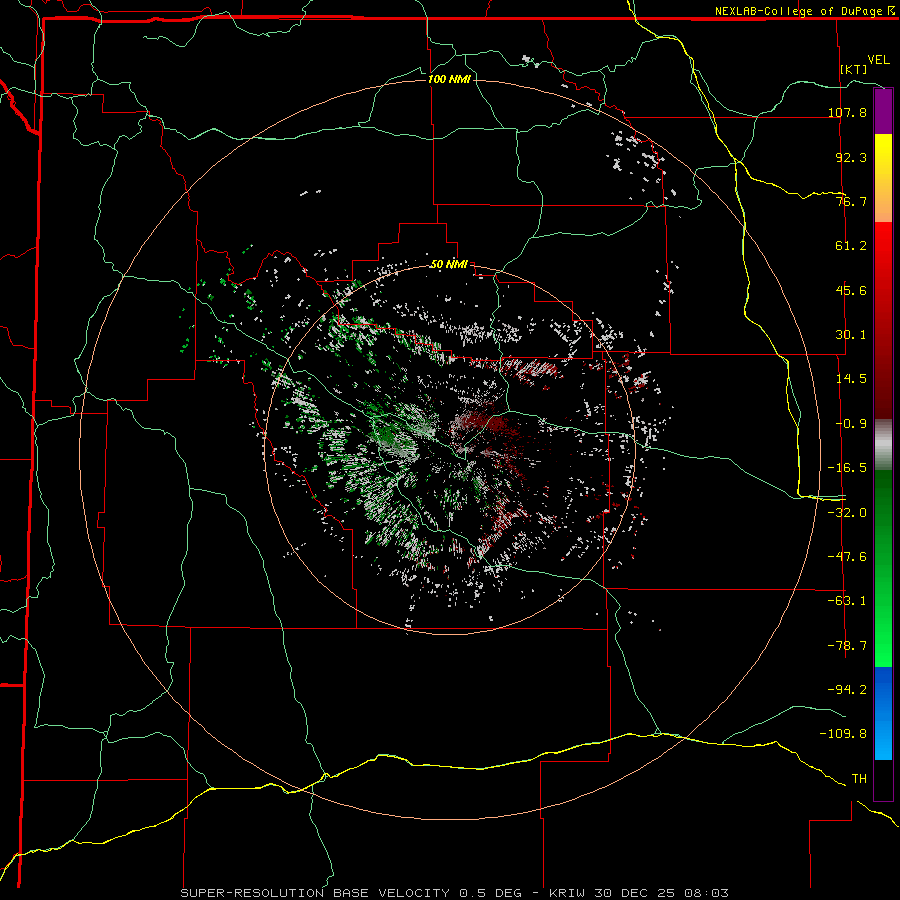The height and width of the screenshot is (900, 900).
Task: Select the -47.6 velocity value
Action: tap(847, 557)
